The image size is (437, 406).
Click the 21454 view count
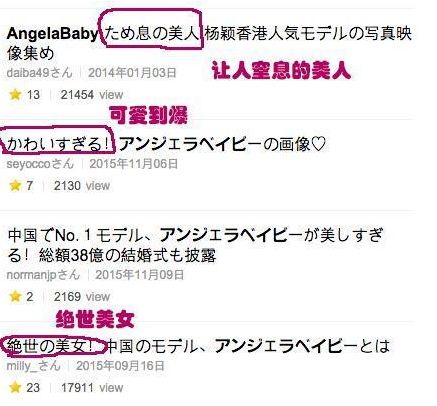[x=92, y=95]
